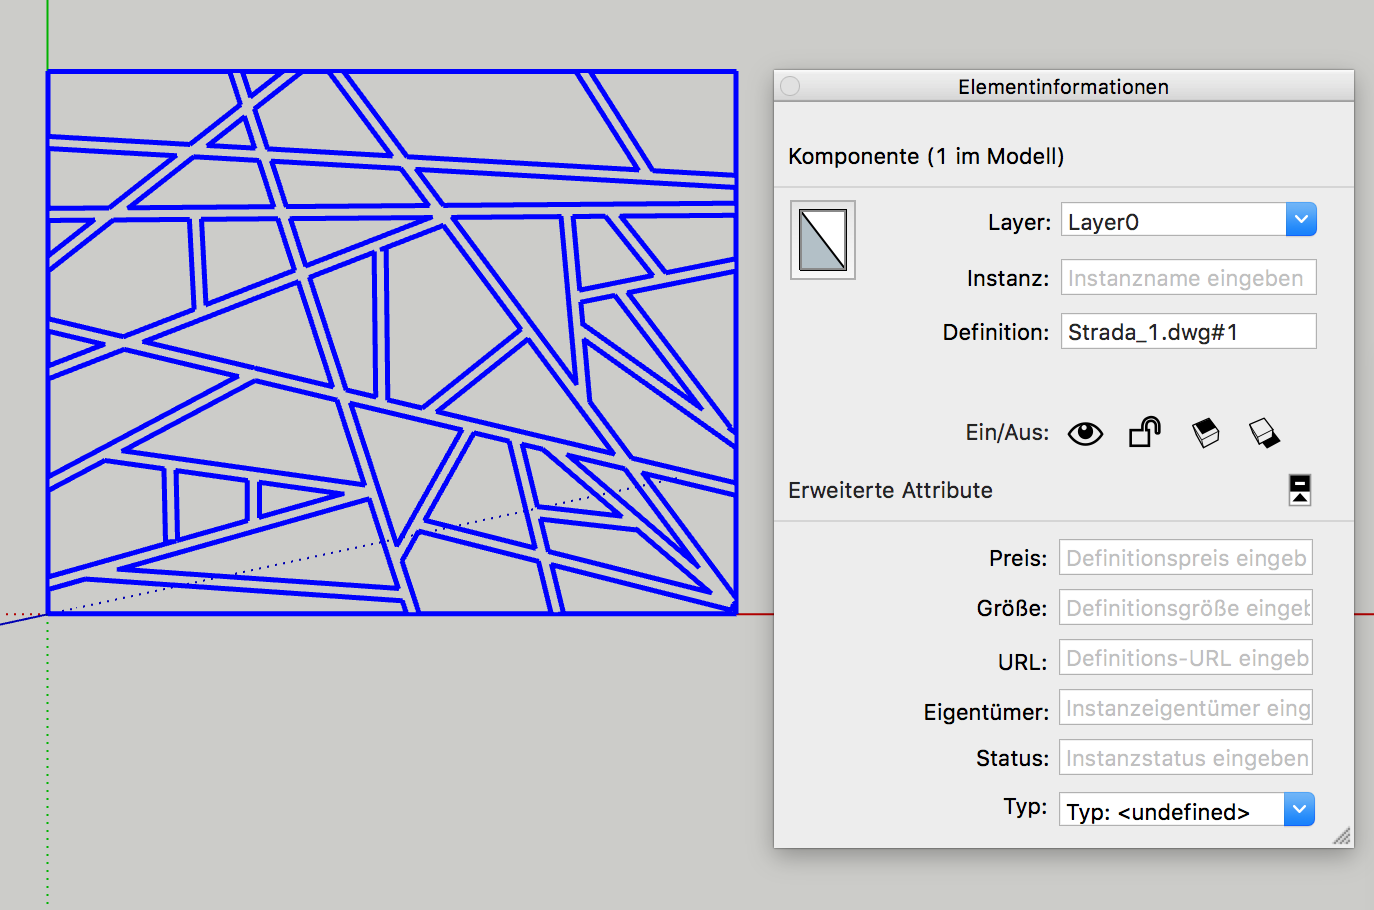
Task: Open the Layer dropdown showing Layer0
Action: pos(1300,220)
